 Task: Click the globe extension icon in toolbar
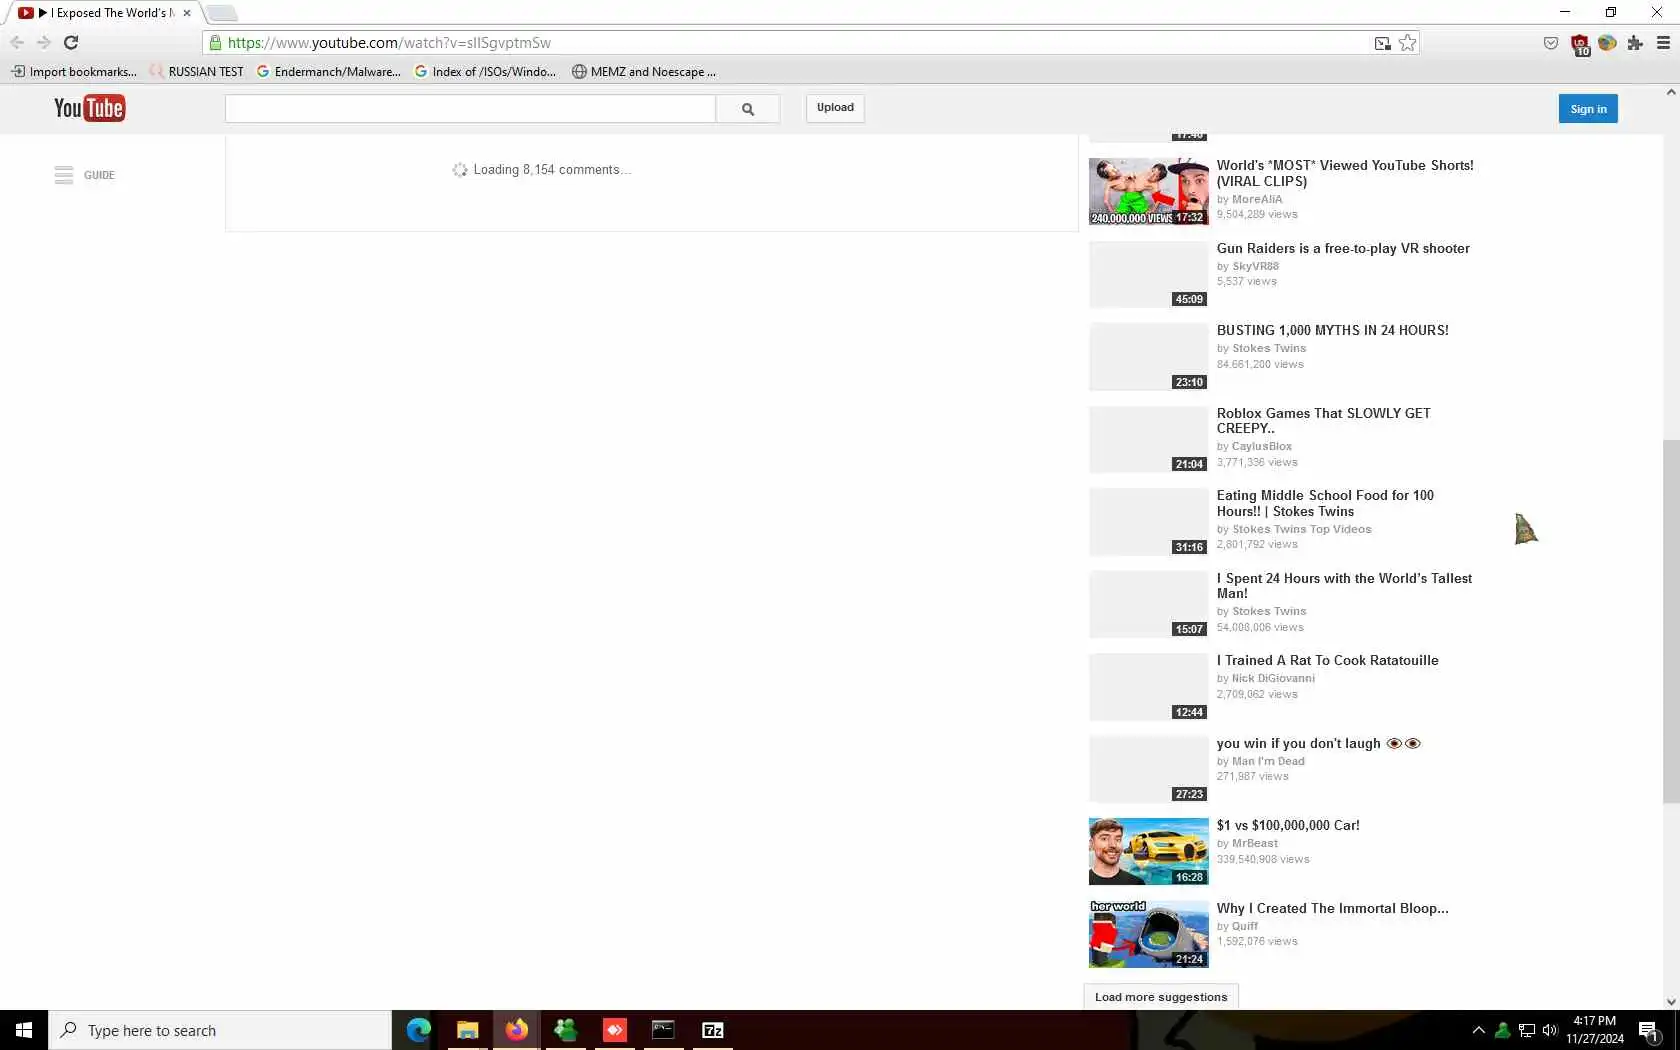(1607, 43)
